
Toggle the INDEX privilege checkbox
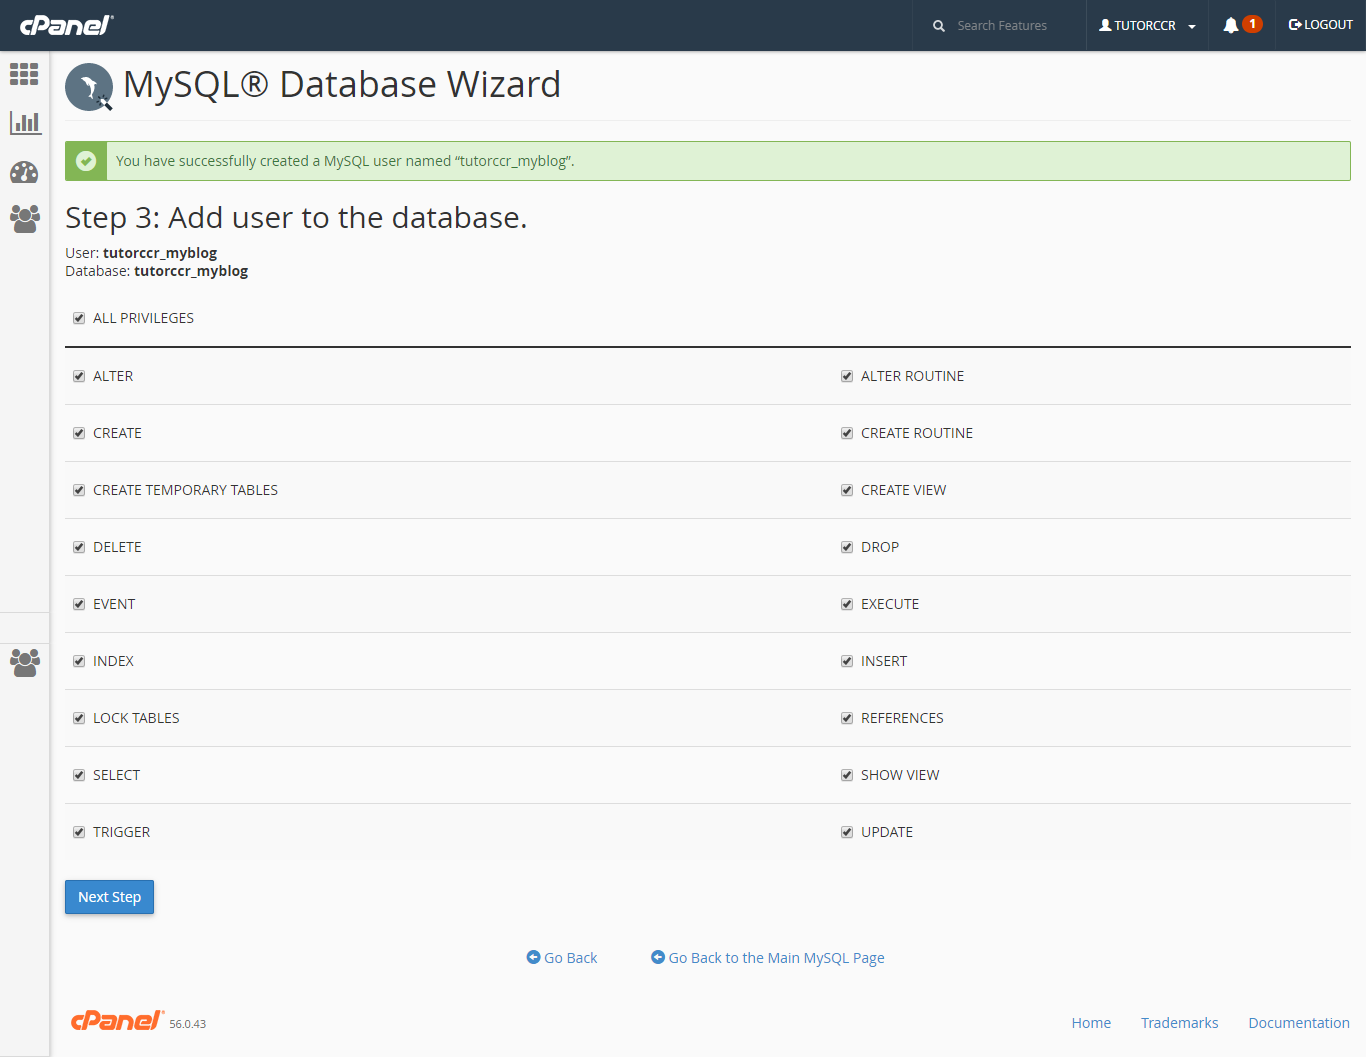coord(79,661)
